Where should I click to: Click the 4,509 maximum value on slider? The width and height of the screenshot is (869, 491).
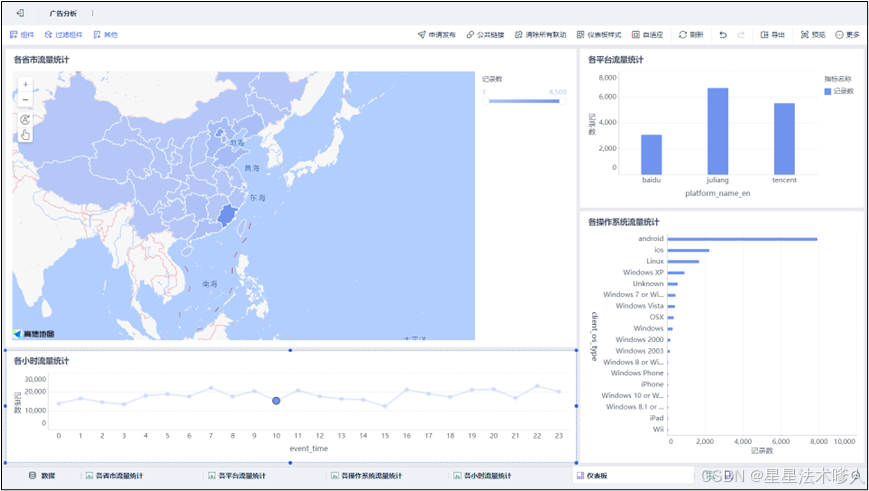(x=558, y=92)
